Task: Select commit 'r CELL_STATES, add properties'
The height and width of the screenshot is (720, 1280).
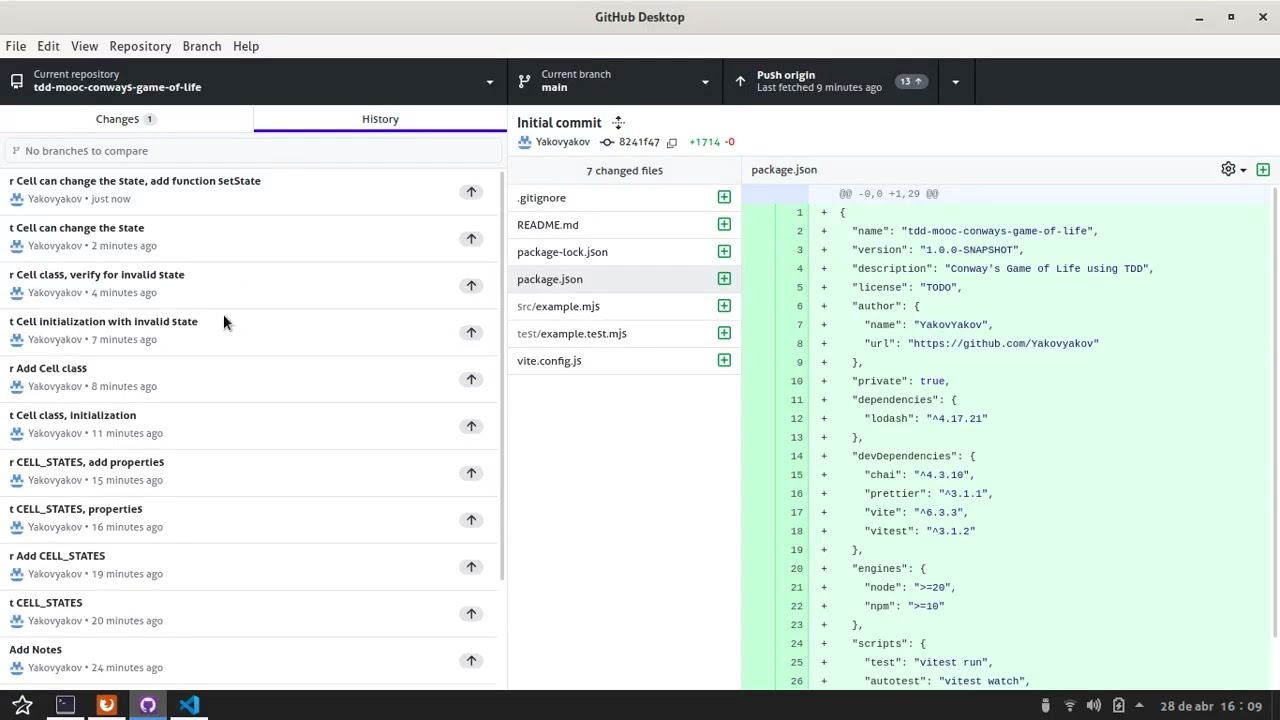Action: pyautogui.click(x=248, y=472)
